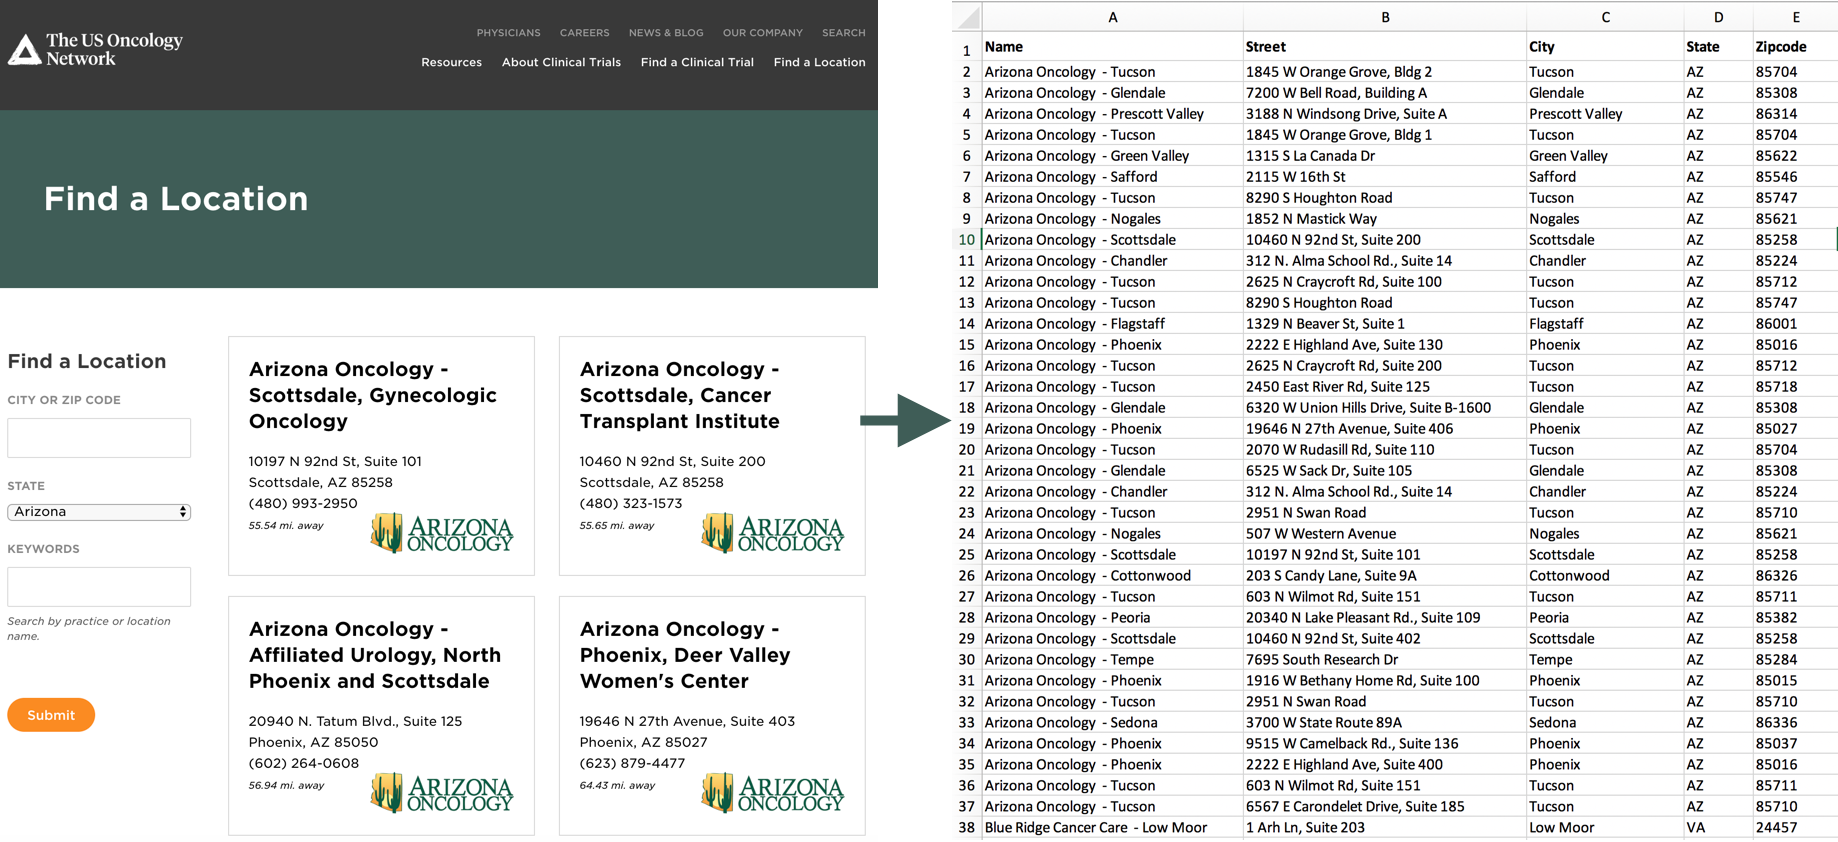Image resolution: width=1838 pixels, height=842 pixels.
Task: Open News & Blog in top navigation
Action: (x=666, y=33)
